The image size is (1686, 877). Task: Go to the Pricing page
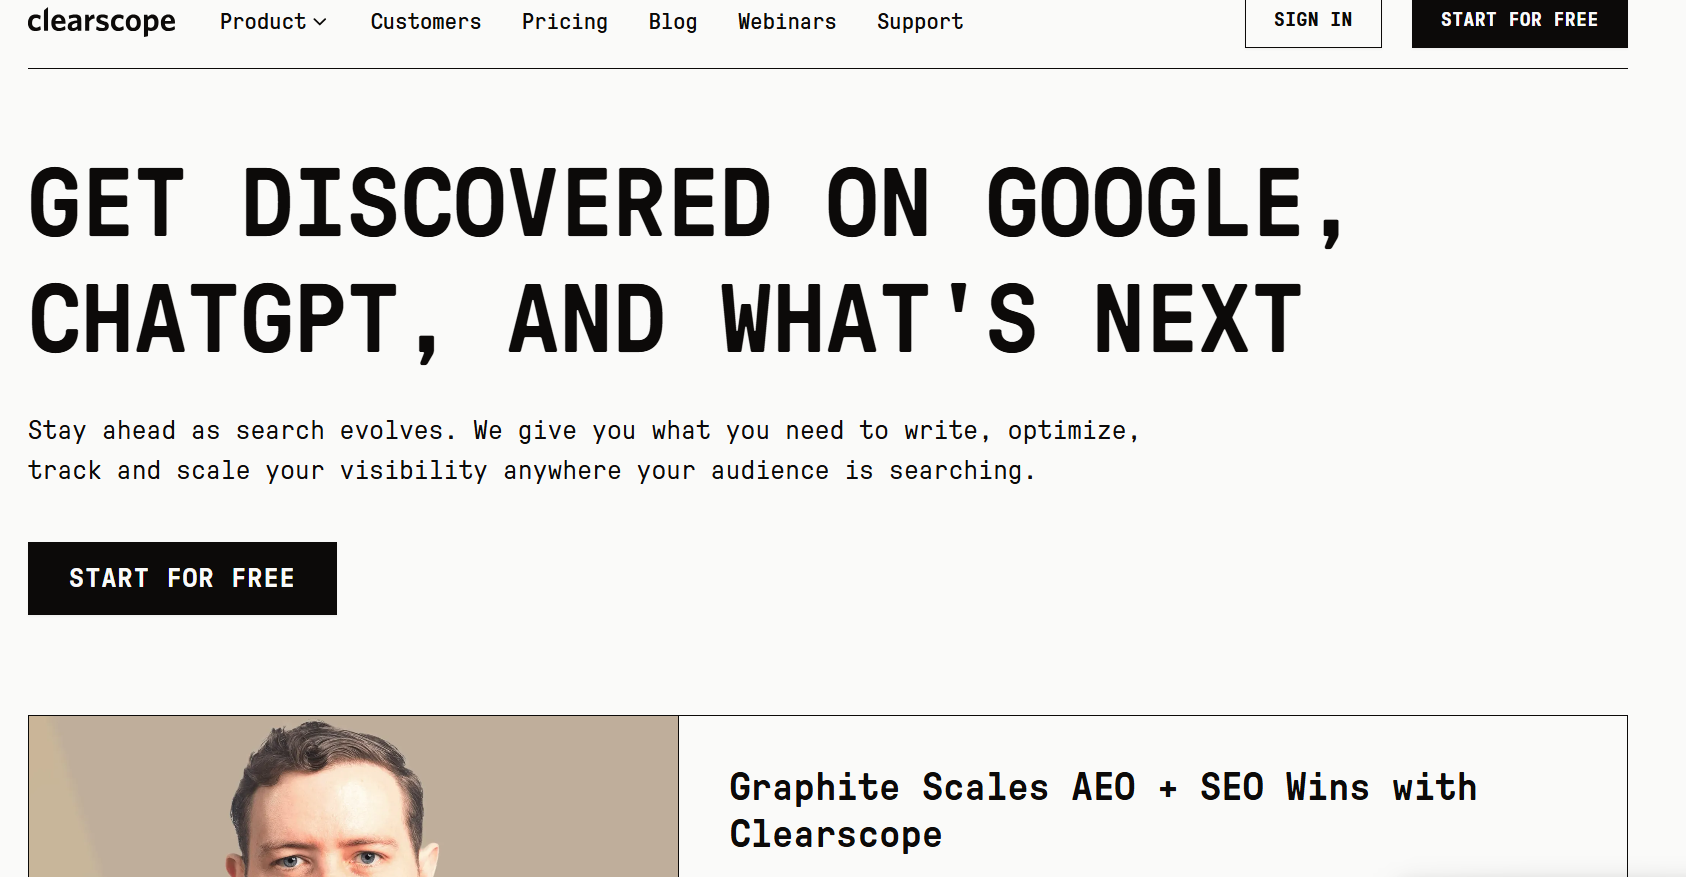point(565,21)
